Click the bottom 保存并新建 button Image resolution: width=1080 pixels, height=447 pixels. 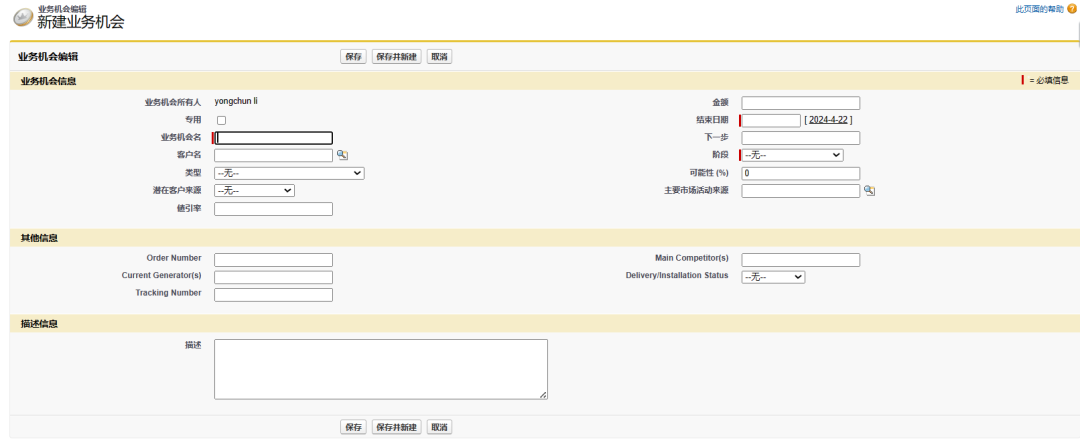click(396, 427)
